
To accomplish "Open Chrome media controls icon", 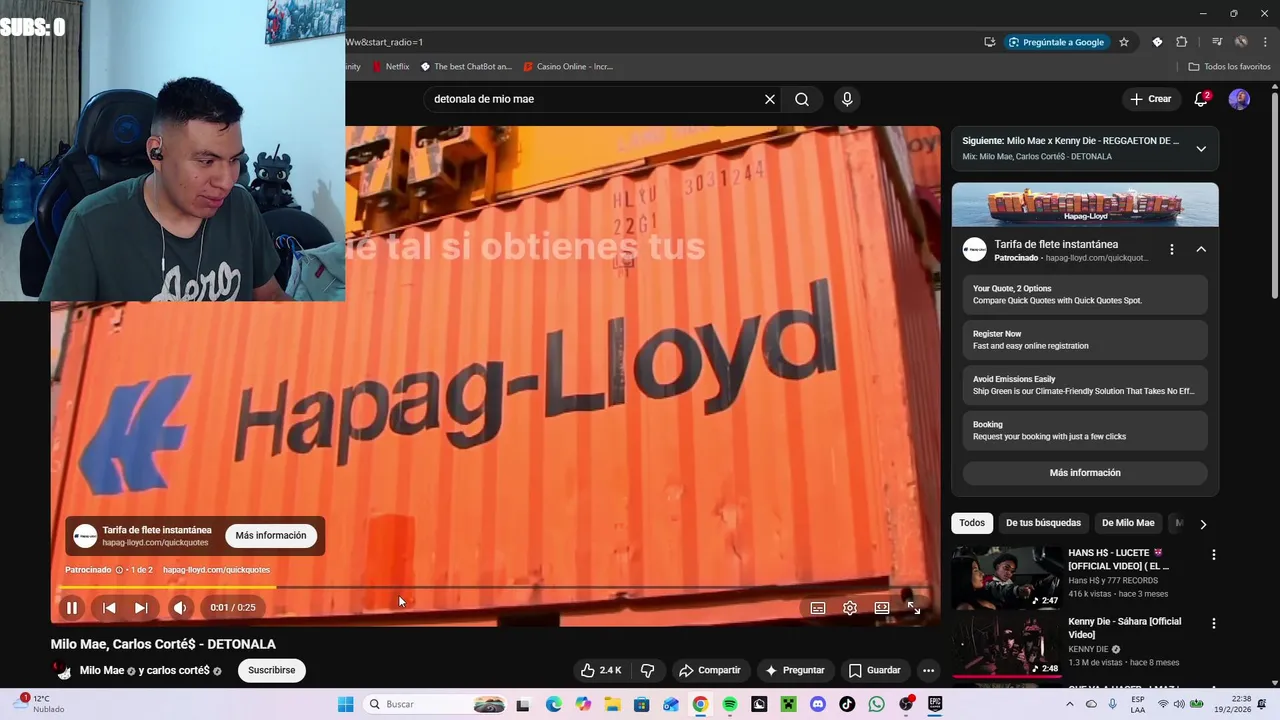I will click(1216, 42).
